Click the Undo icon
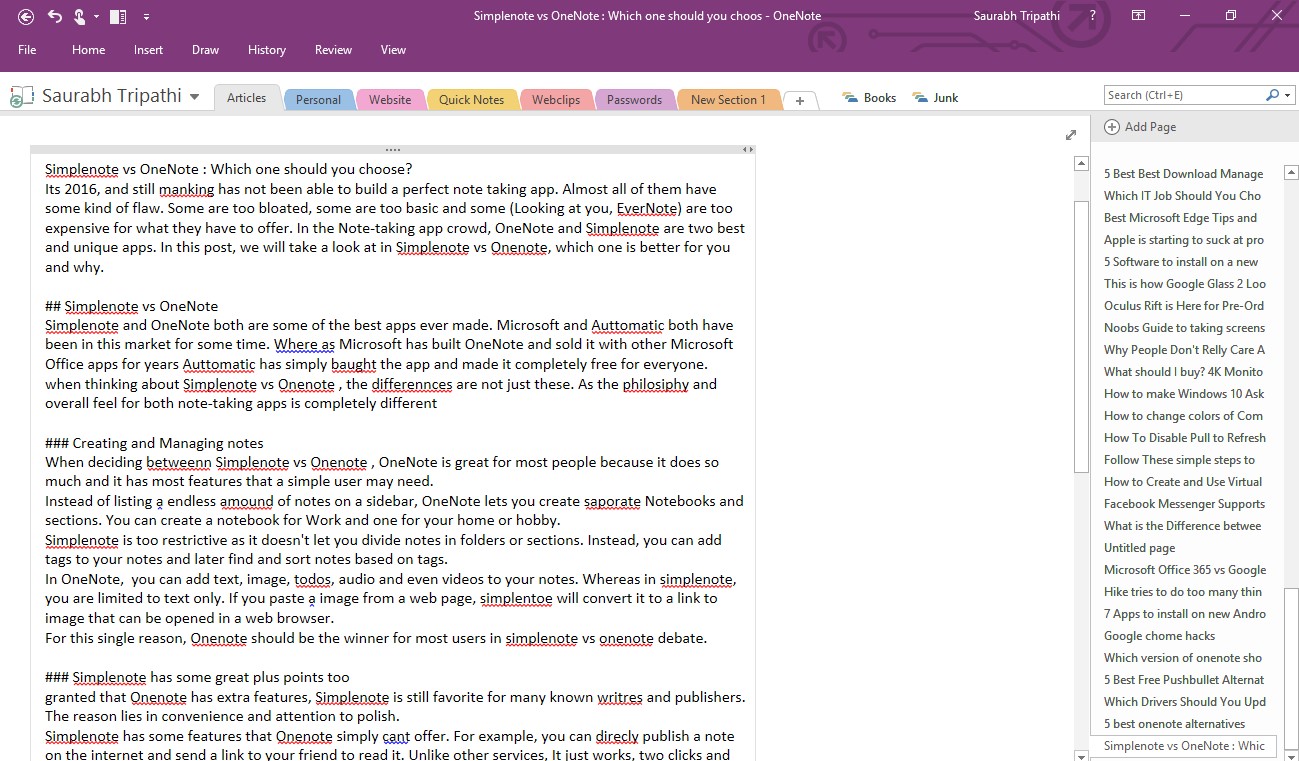 [55, 16]
